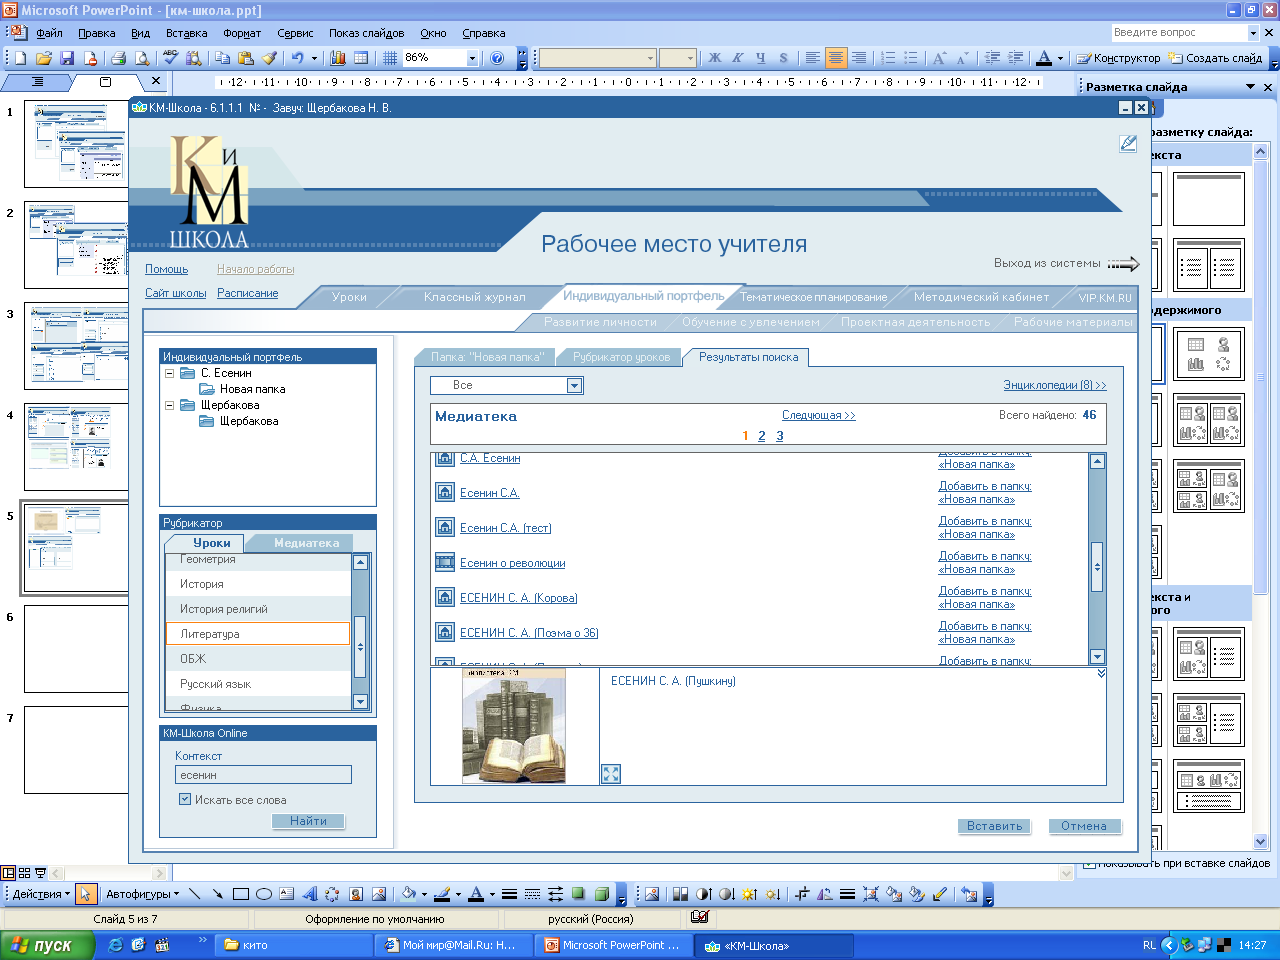
Task: Apply bold with the Ж icon
Action: click(x=714, y=58)
